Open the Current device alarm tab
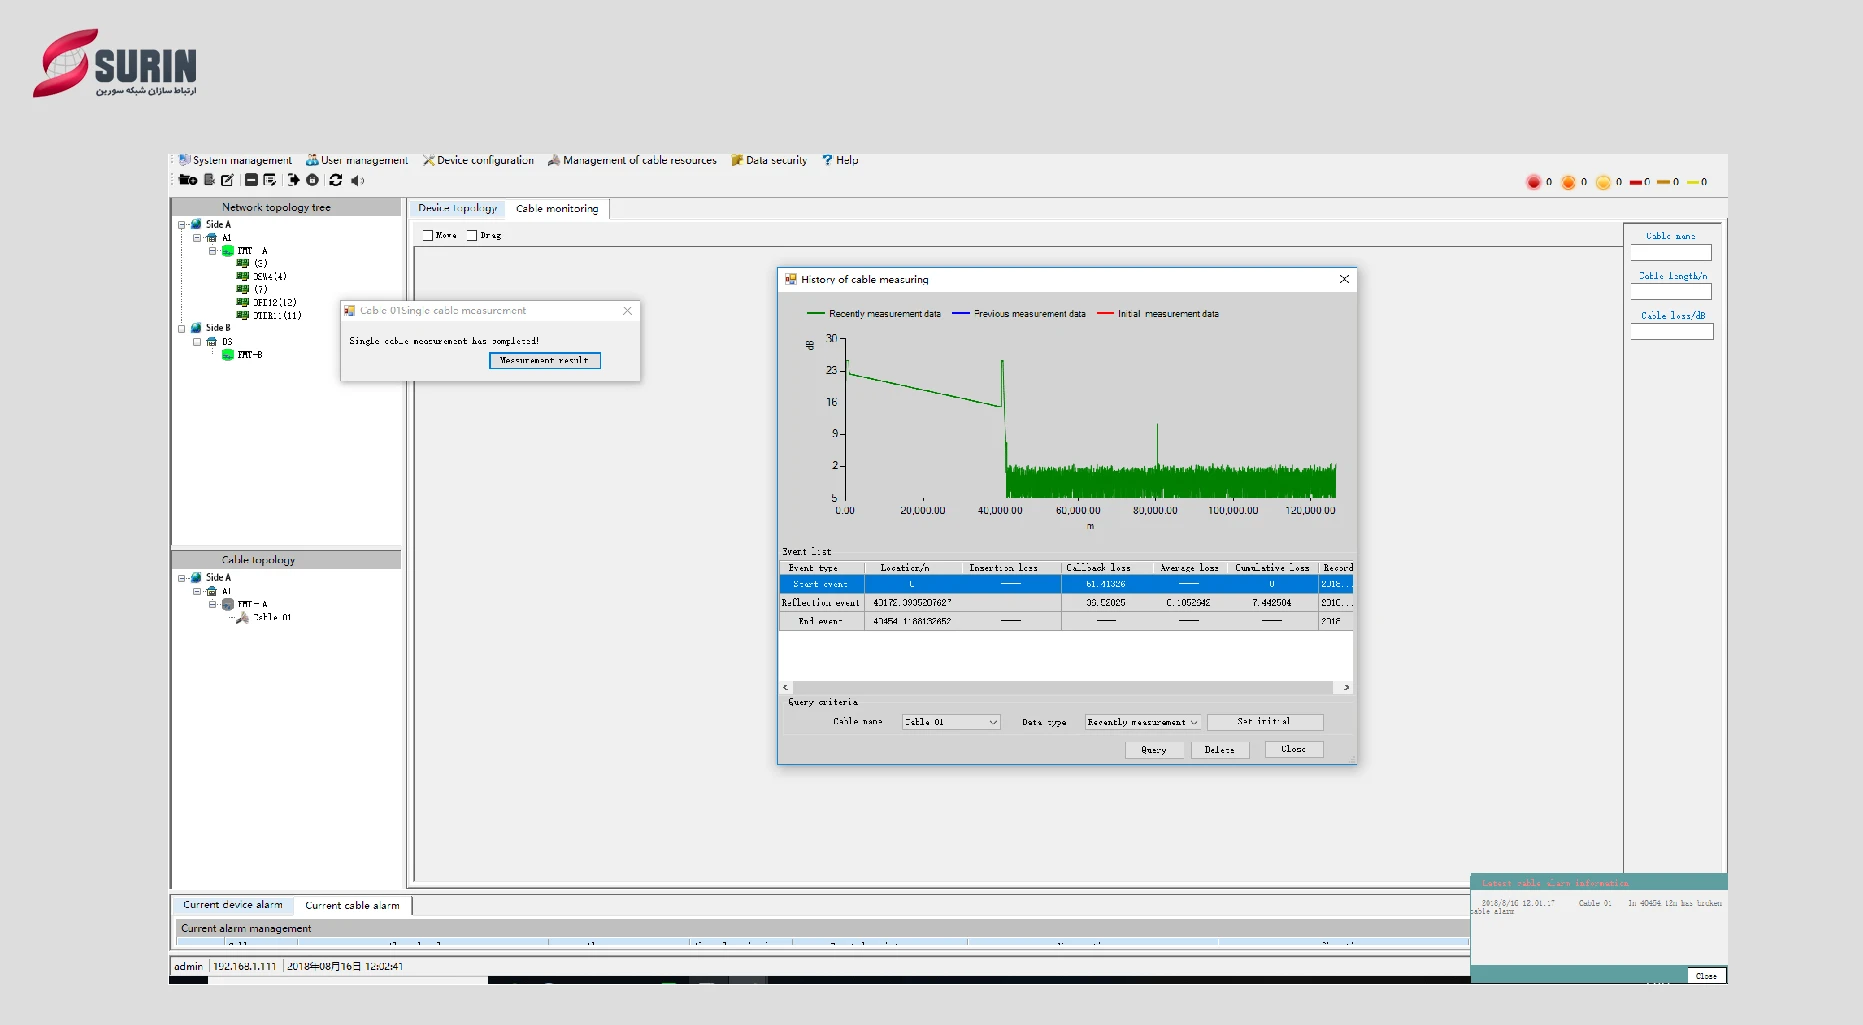This screenshot has width=1863, height=1025. [233, 905]
